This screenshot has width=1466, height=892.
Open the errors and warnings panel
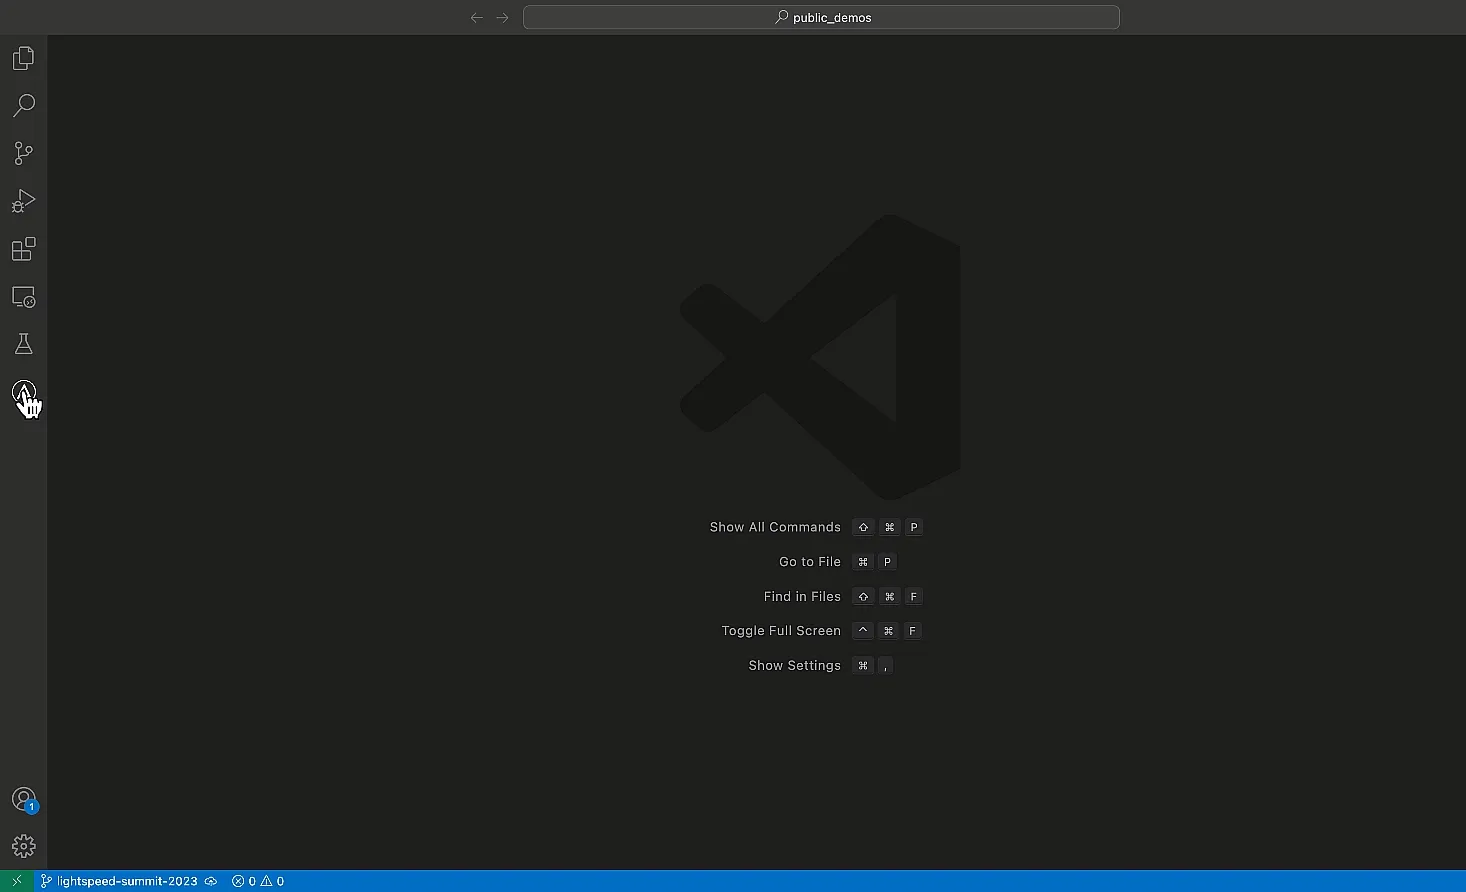(257, 881)
